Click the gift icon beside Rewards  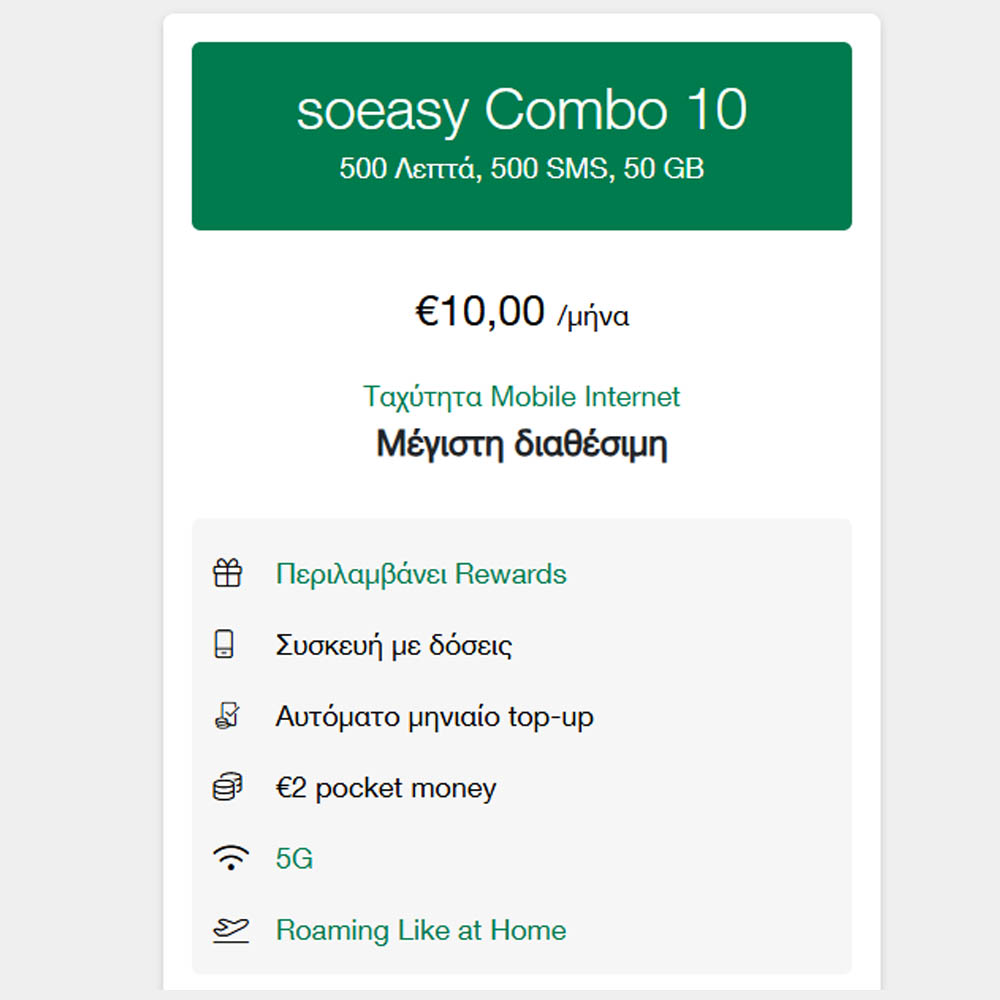tap(228, 574)
